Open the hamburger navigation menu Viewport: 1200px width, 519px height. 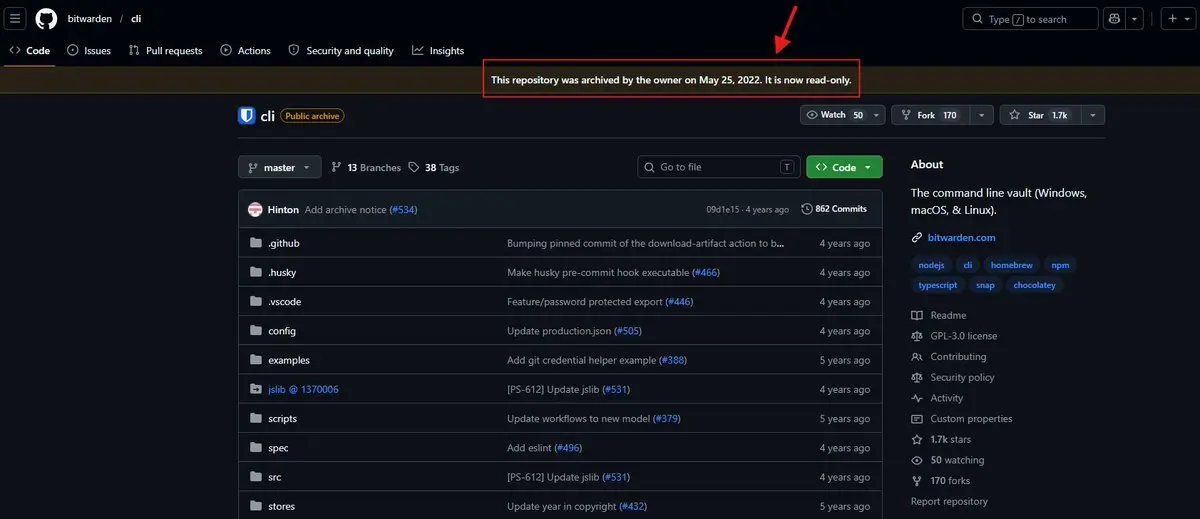click(16, 19)
